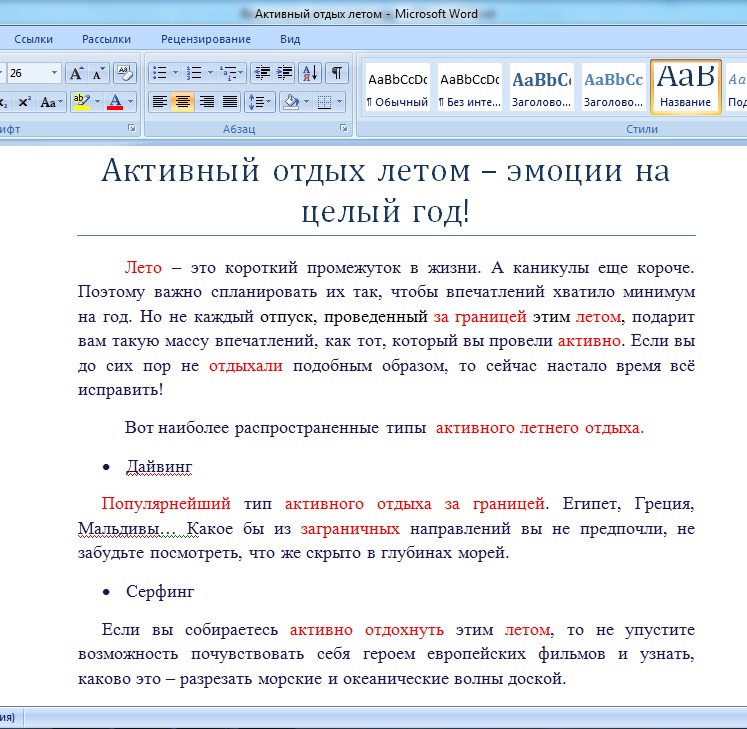747x729 pixels.
Task: Open the font size dropdown showing 26
Action: click(x=54, y=73)
